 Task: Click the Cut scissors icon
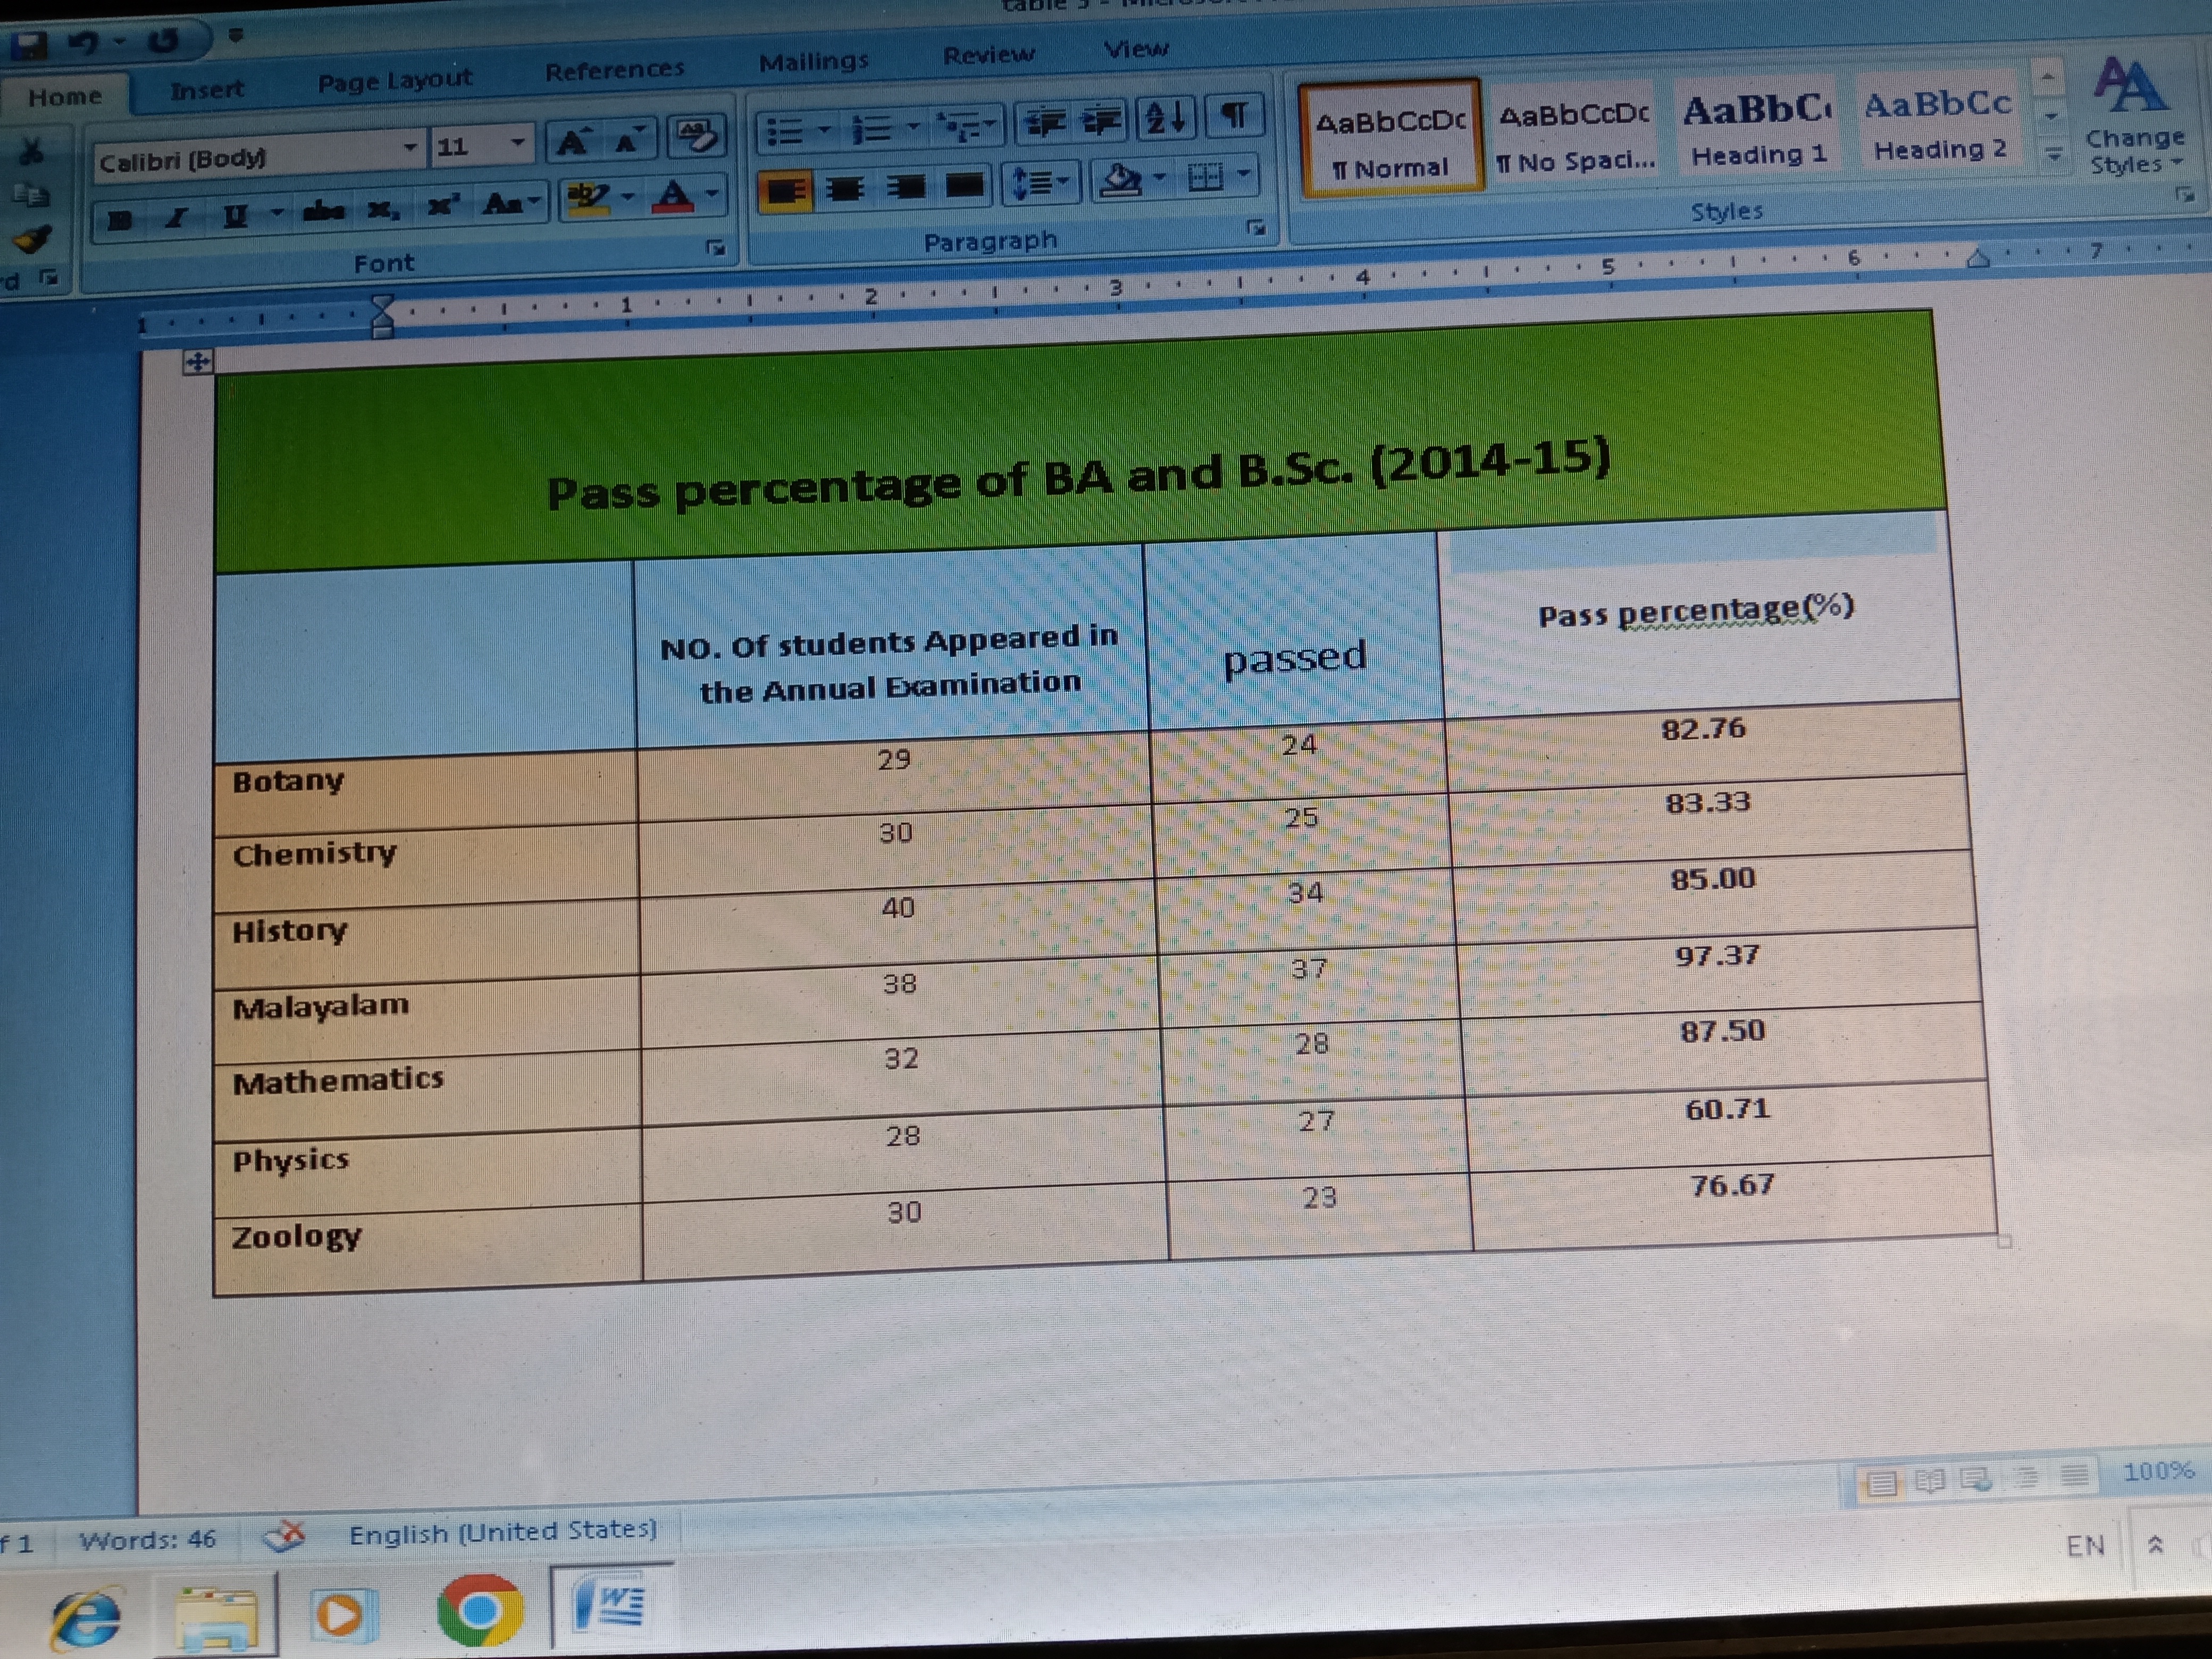[32, 152]
